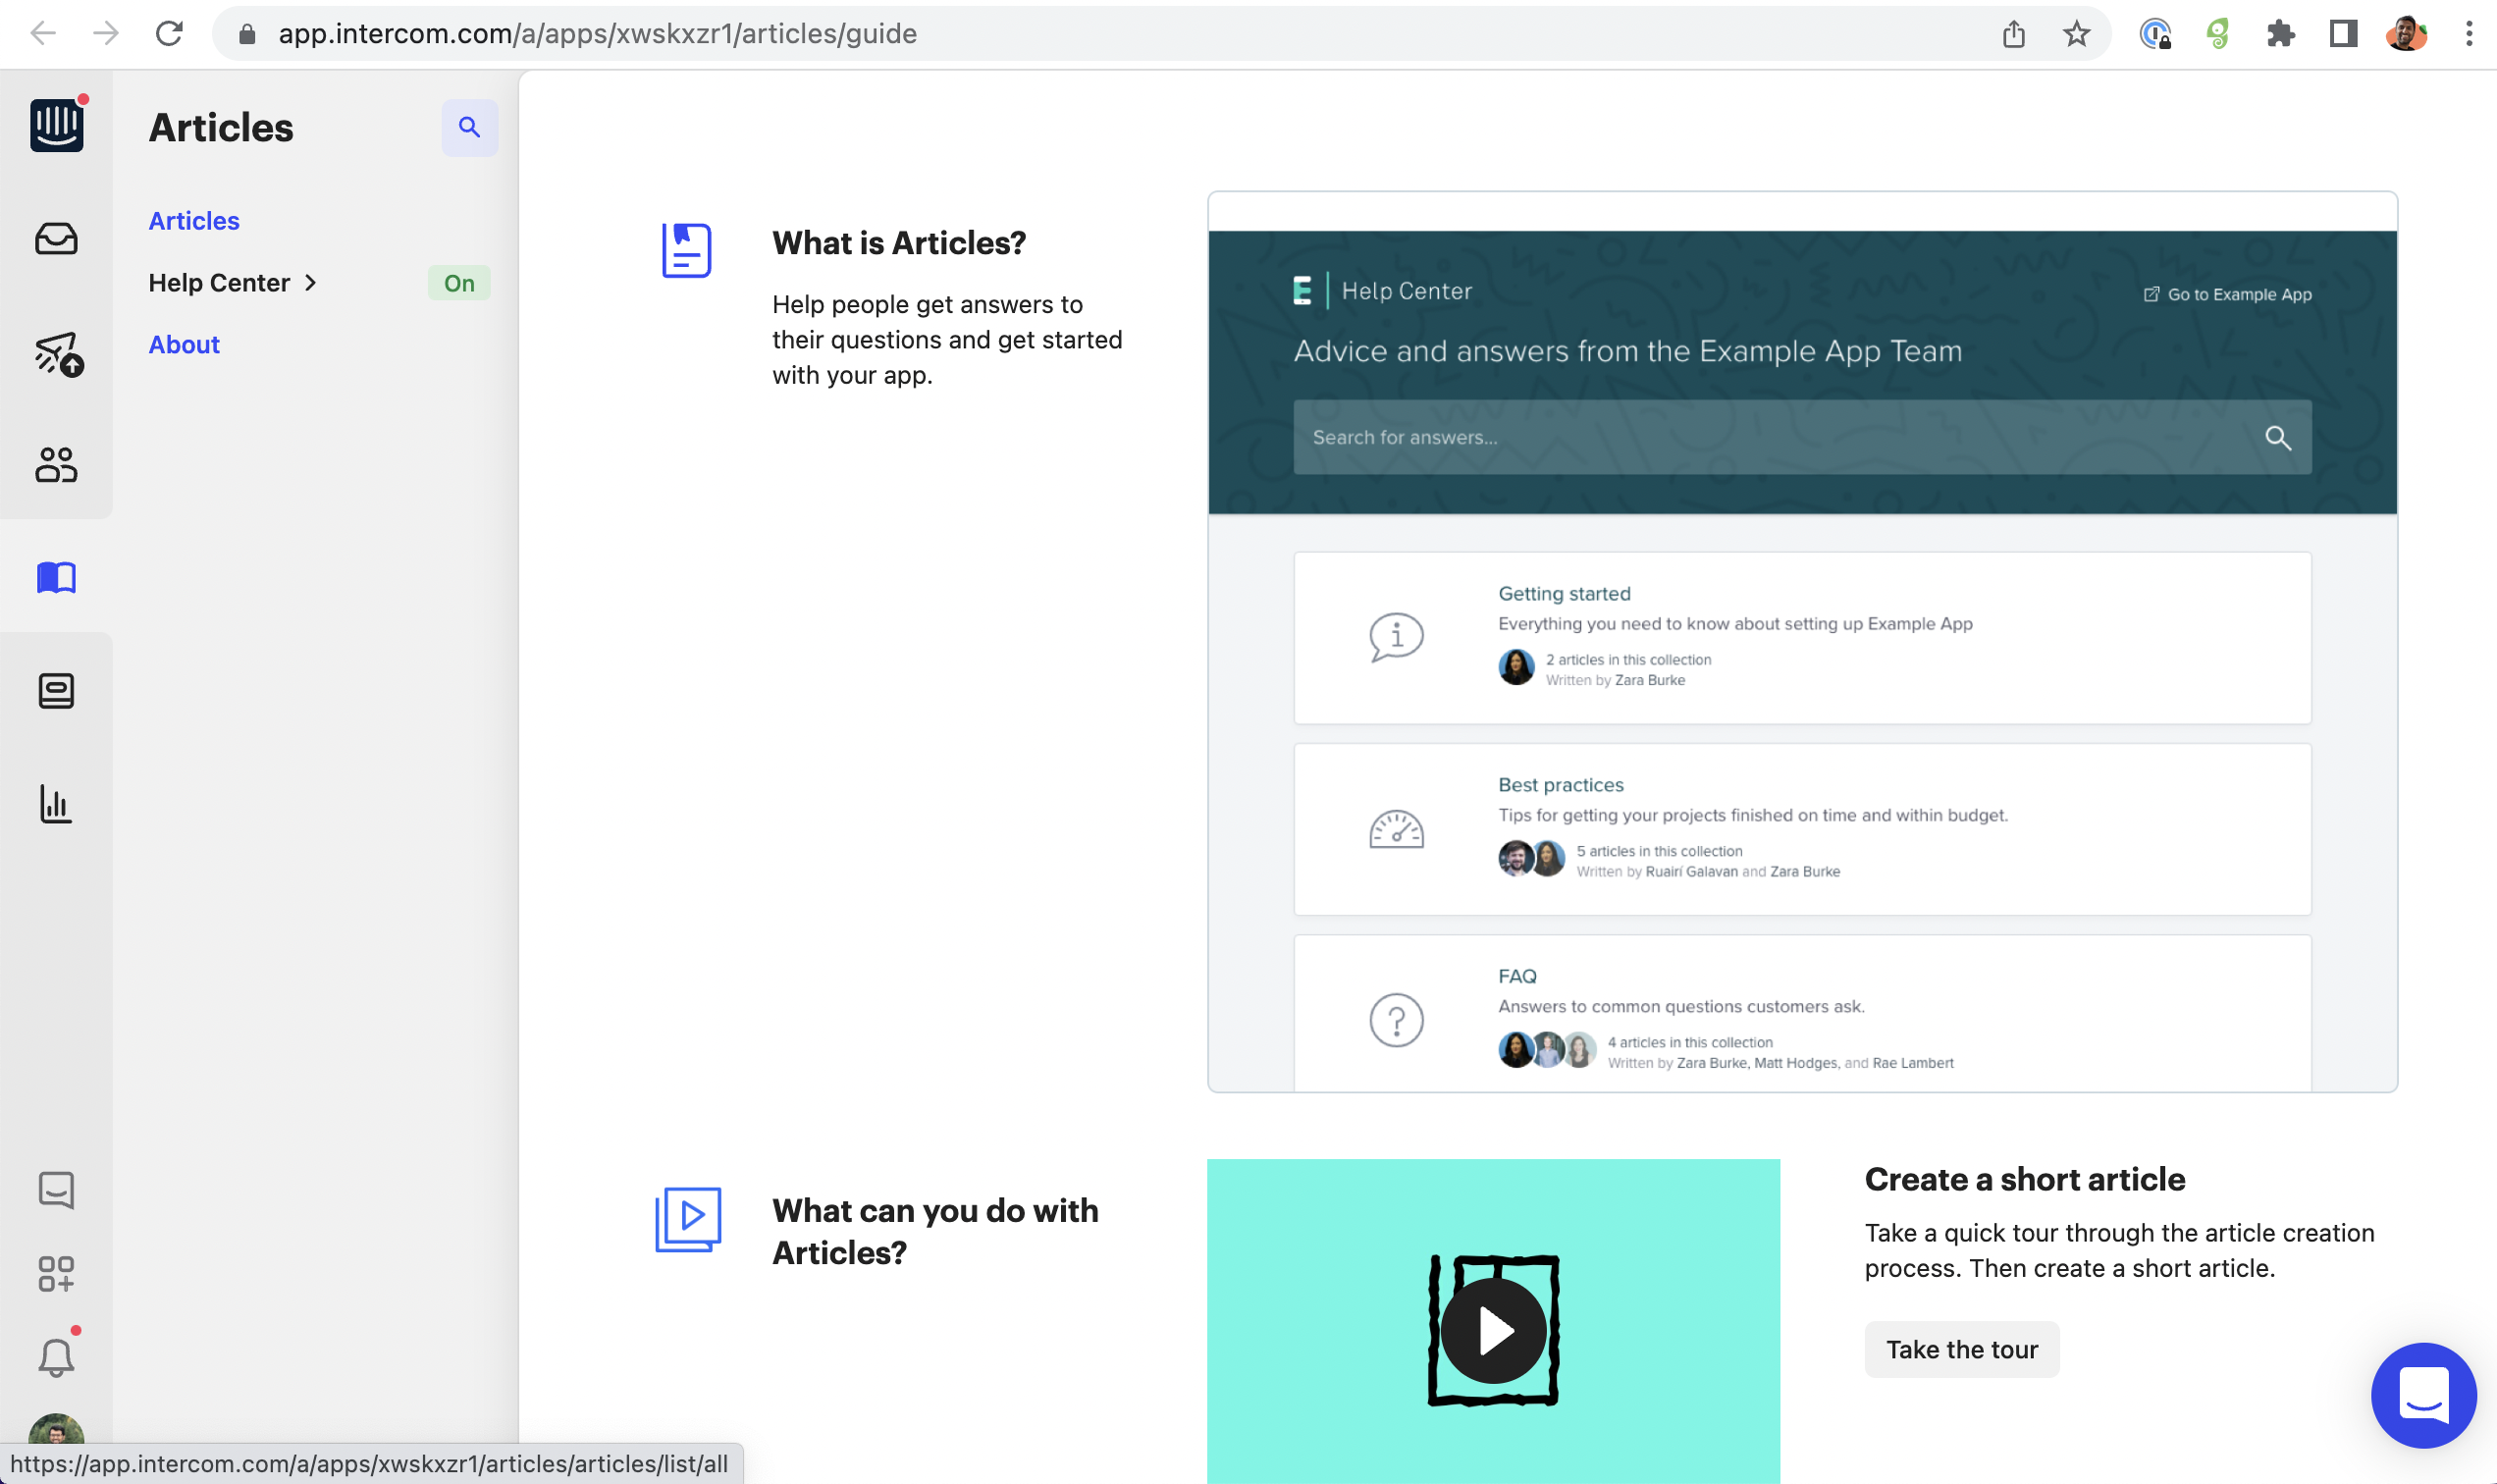
Task: Open the Reports bar chart icon
Action: tap(56, 804)
